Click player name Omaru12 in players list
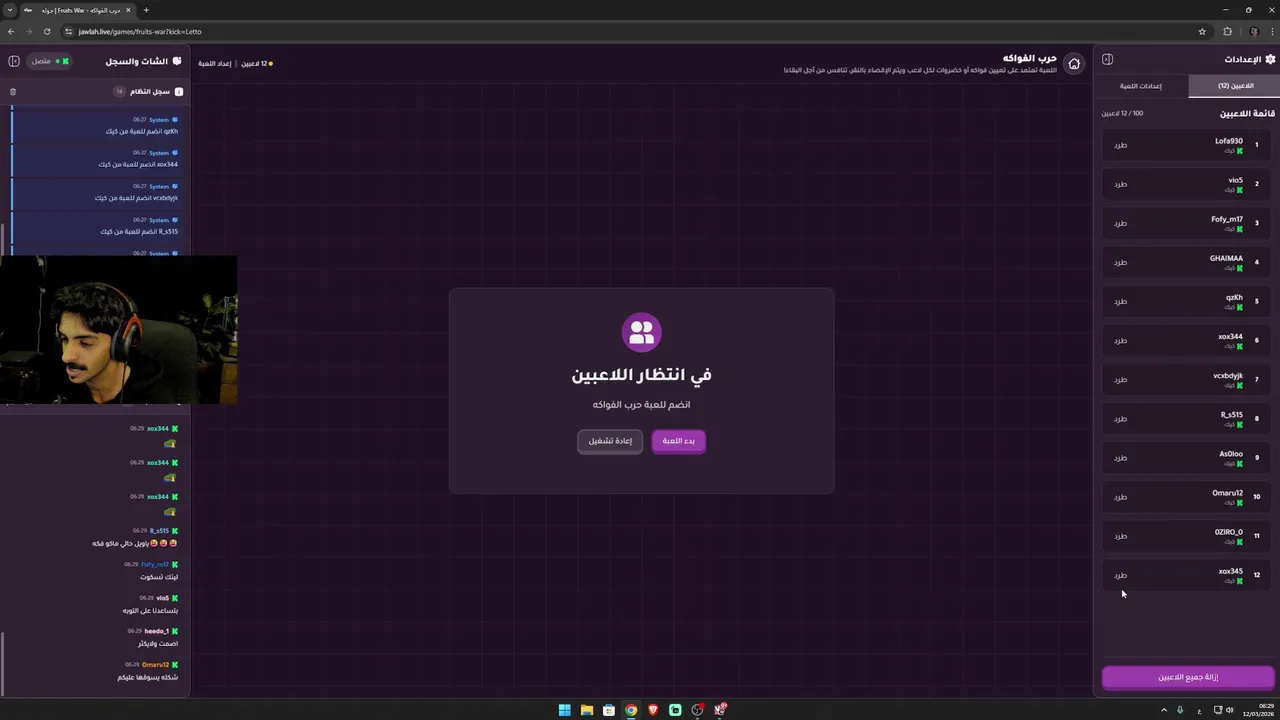1280x720 pixels. (1227, 493)
